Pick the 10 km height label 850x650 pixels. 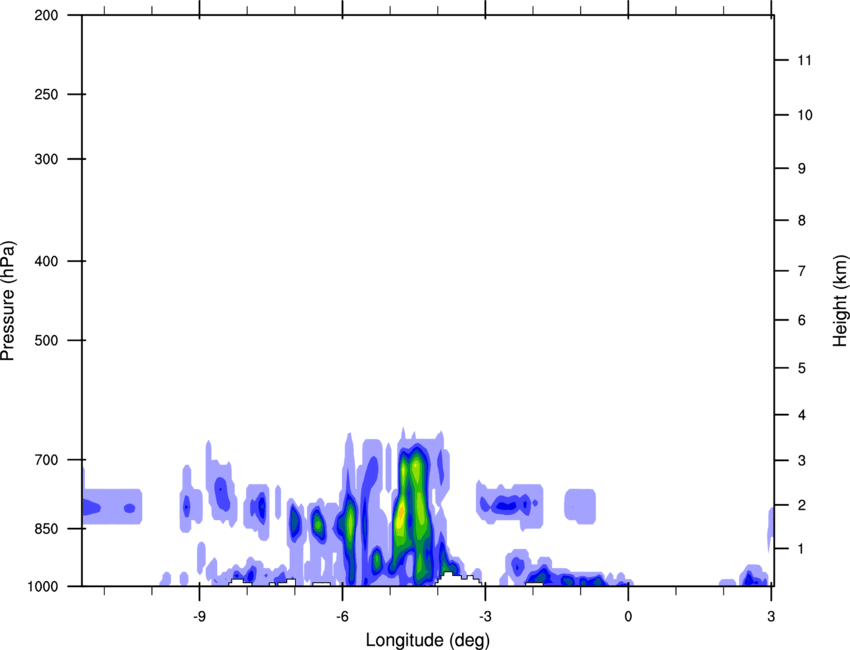click(805, 115)
